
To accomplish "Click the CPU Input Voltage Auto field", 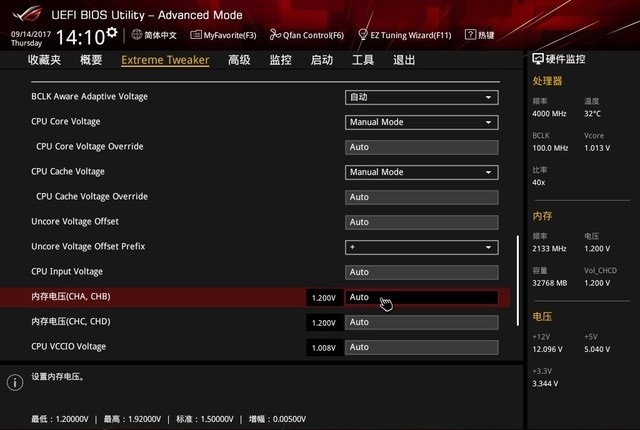I will coord(421,272).
